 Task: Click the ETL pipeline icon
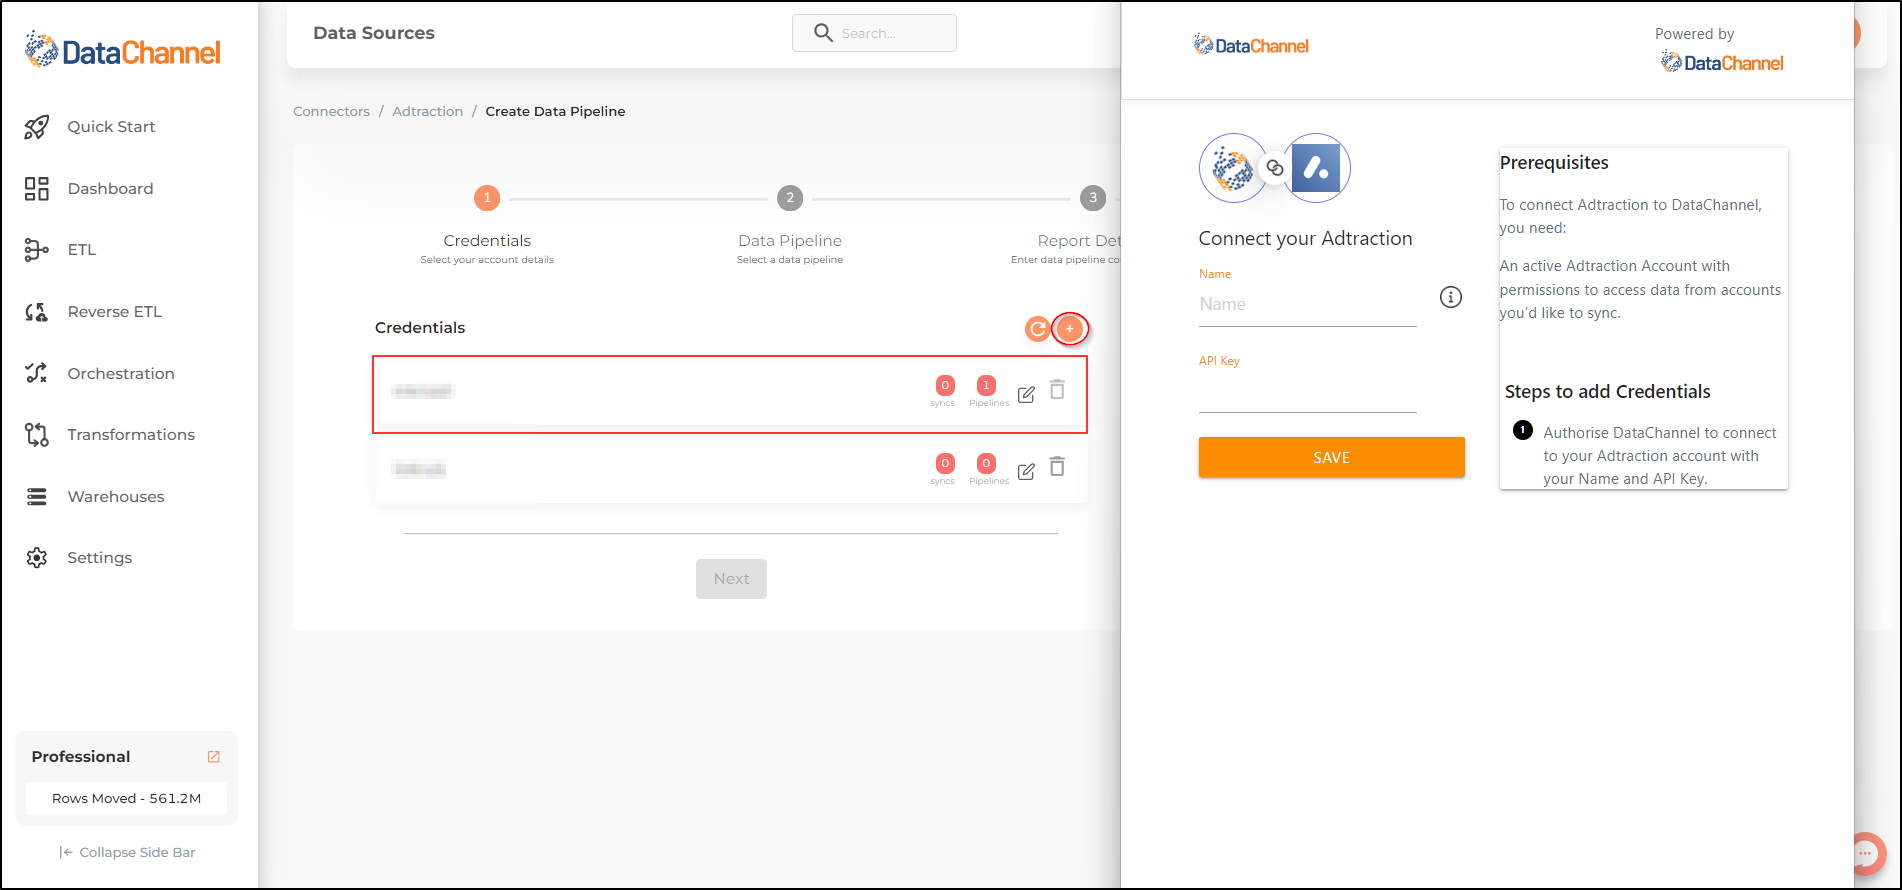[37, 250]
